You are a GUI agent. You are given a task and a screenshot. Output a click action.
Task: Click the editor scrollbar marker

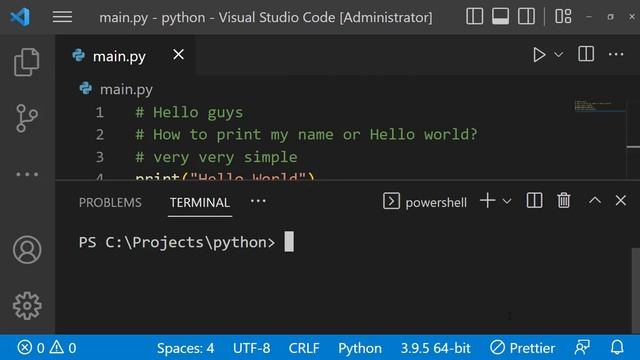[x=633, y=147]
